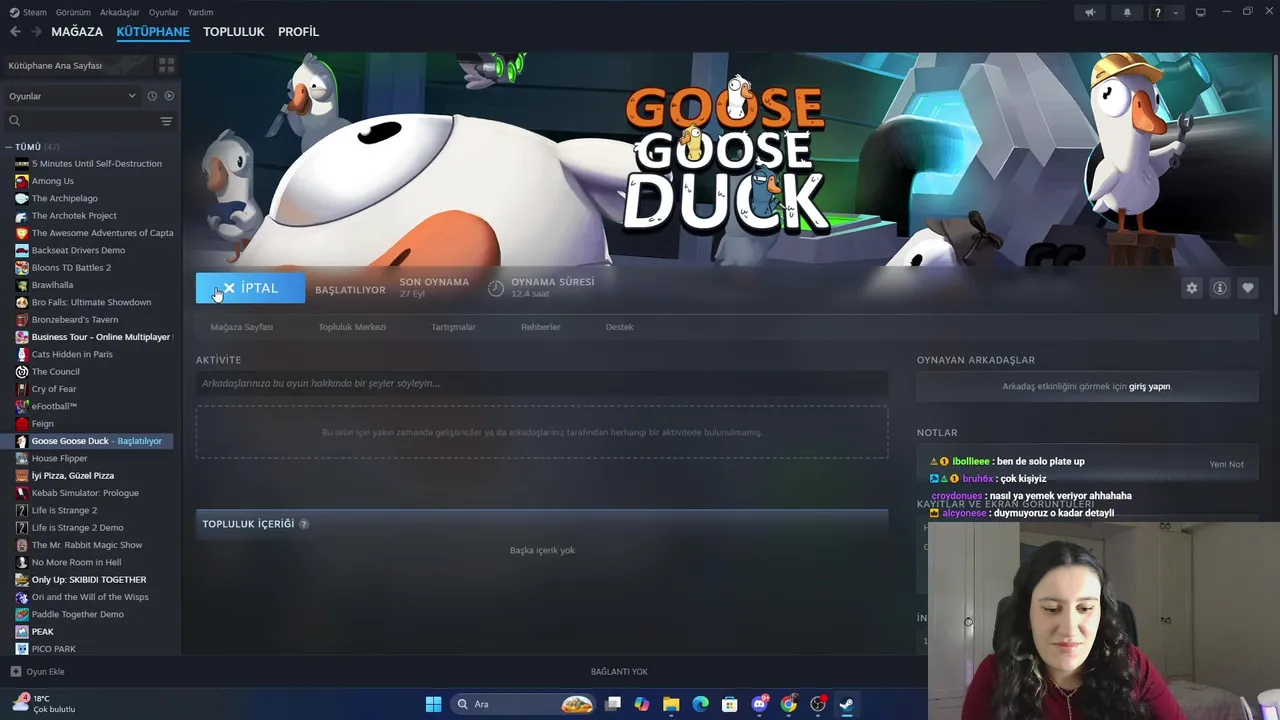Go back with the left arrow
Viewport: 1280px width, 720px height.
tap(15, 32)
